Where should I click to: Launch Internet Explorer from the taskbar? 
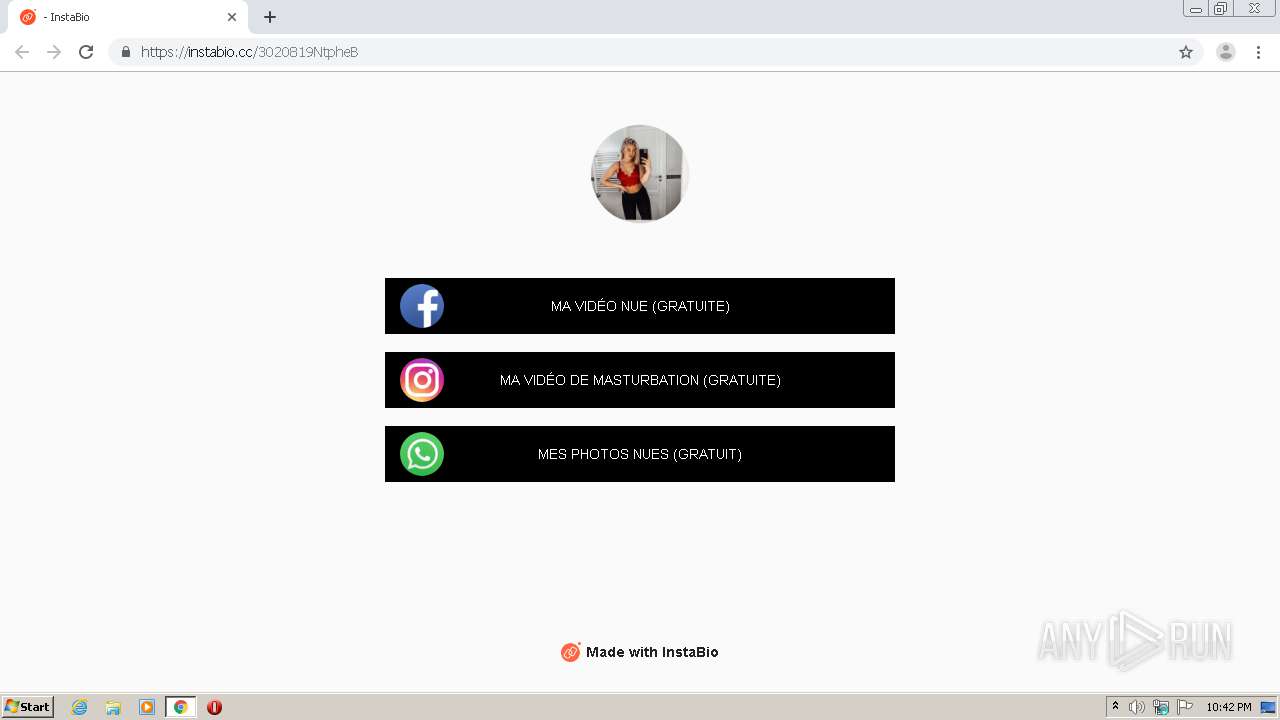pyautogui.click(x=80, y=707)
